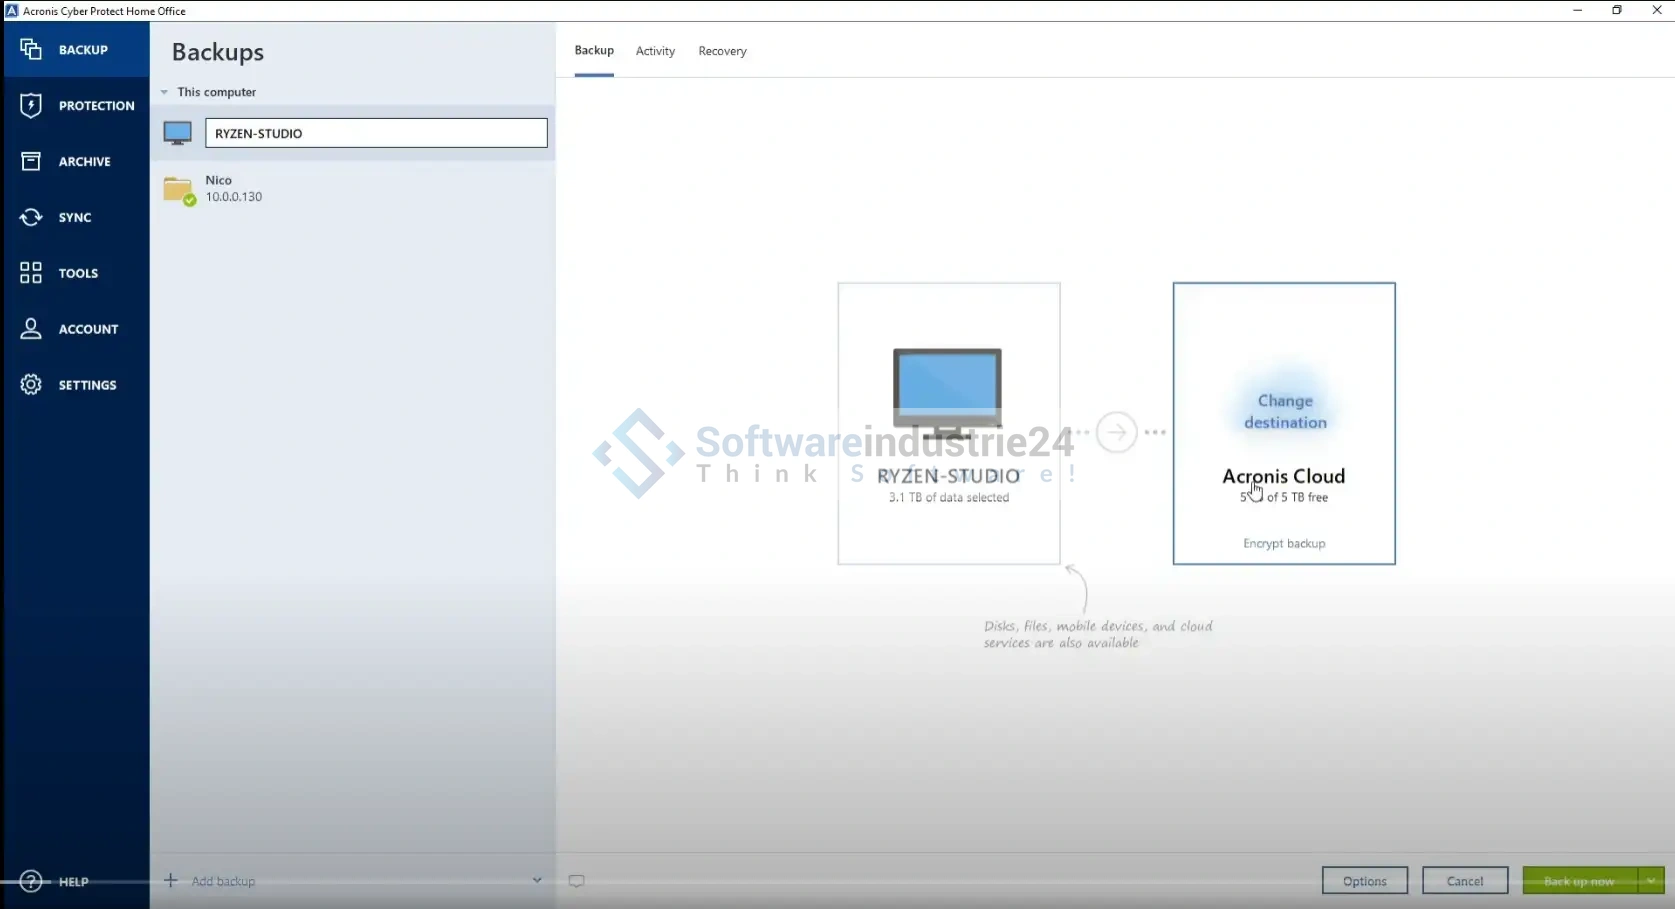The height and width of the screenshot is (909, 1675).
Task: Switch to the Recovery tab
Action: click(722, 51)
